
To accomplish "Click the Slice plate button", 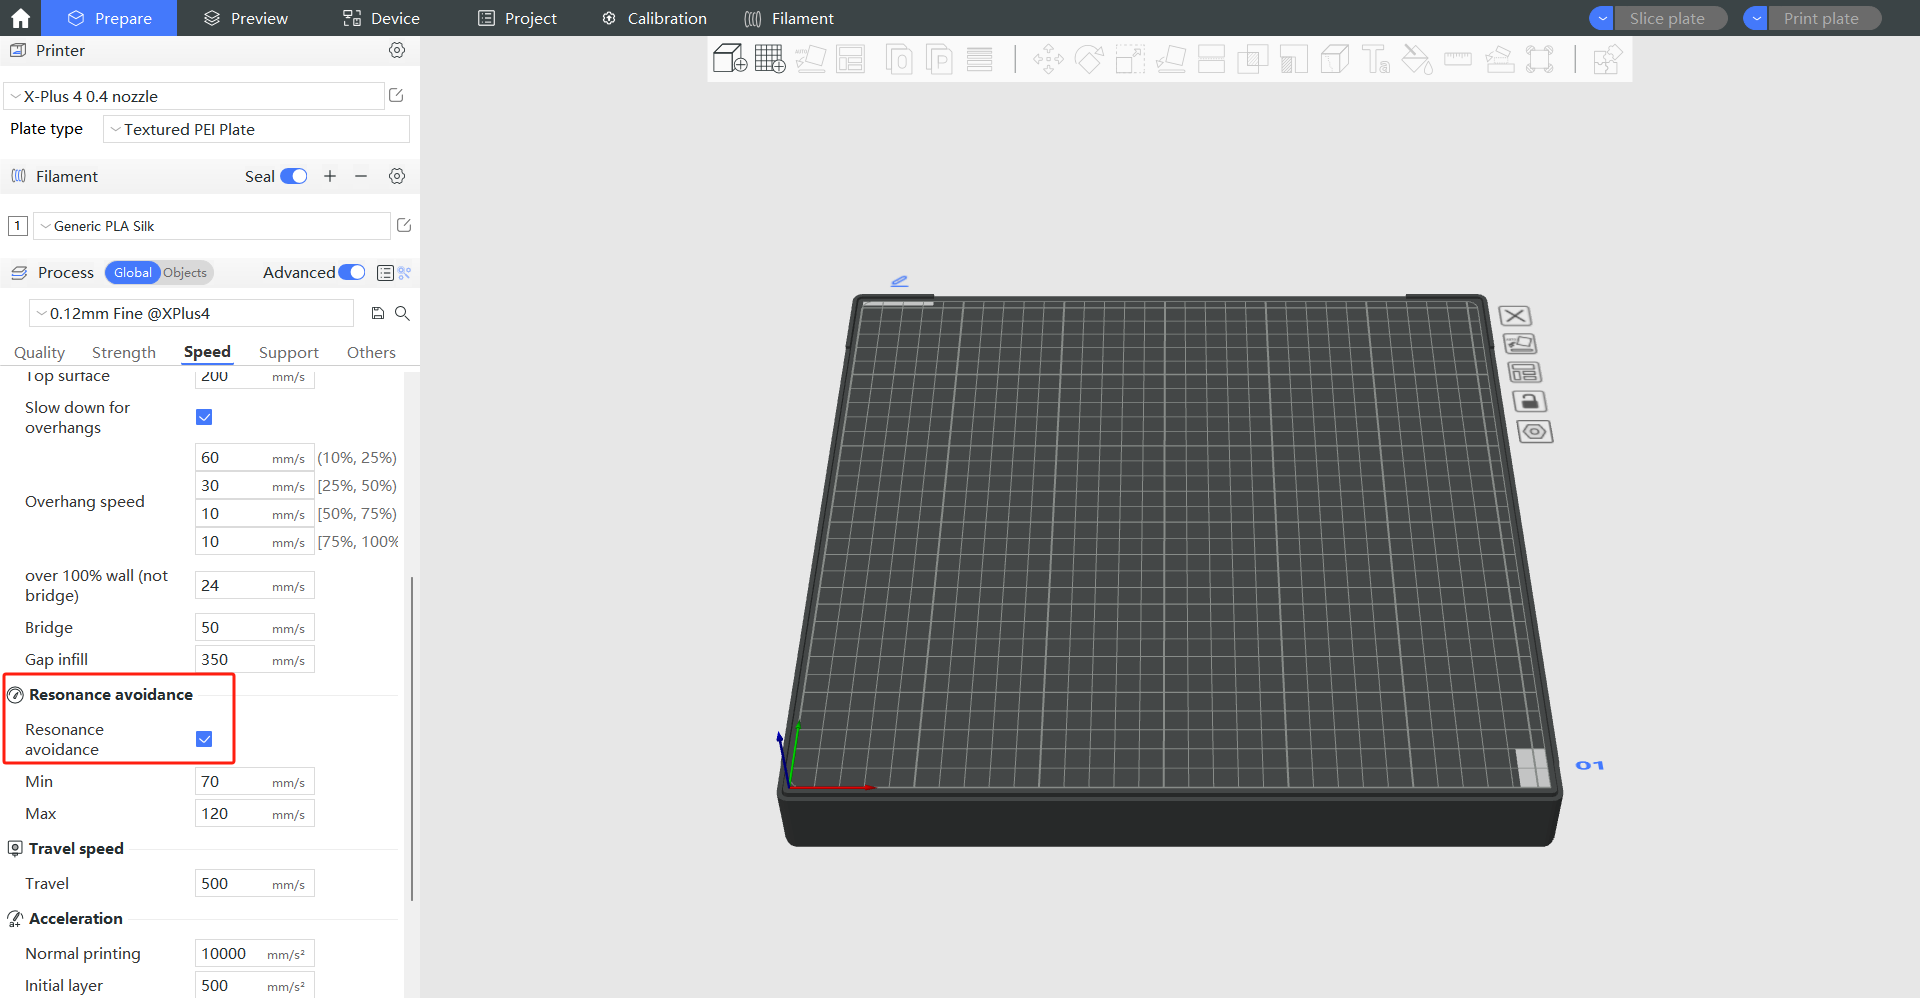I will coord(1670,18).
